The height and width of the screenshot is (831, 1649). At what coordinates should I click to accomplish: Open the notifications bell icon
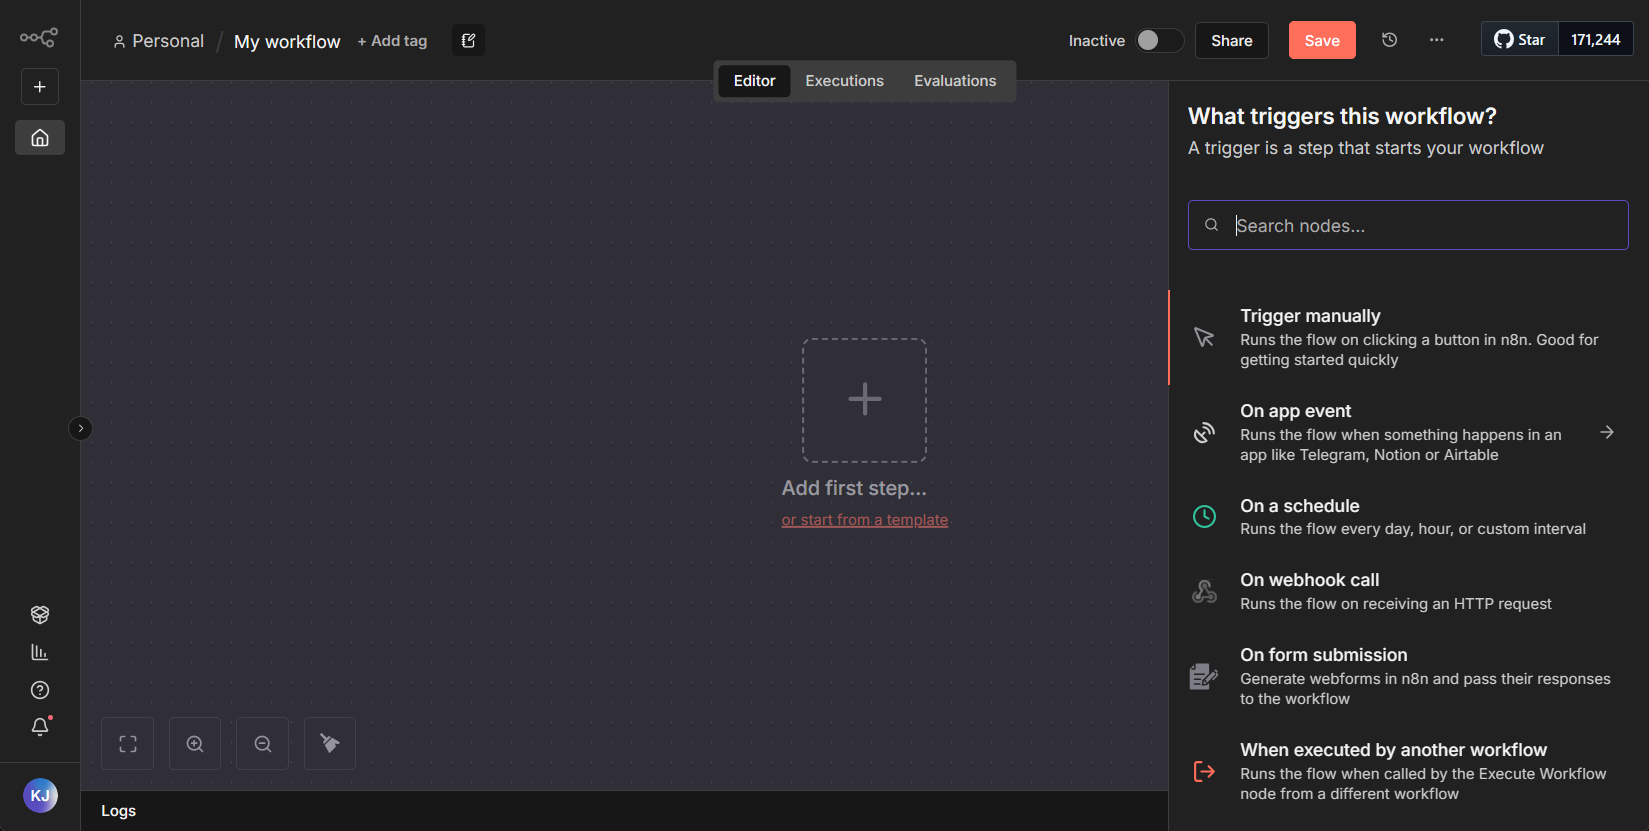click(x=40, y=727)
